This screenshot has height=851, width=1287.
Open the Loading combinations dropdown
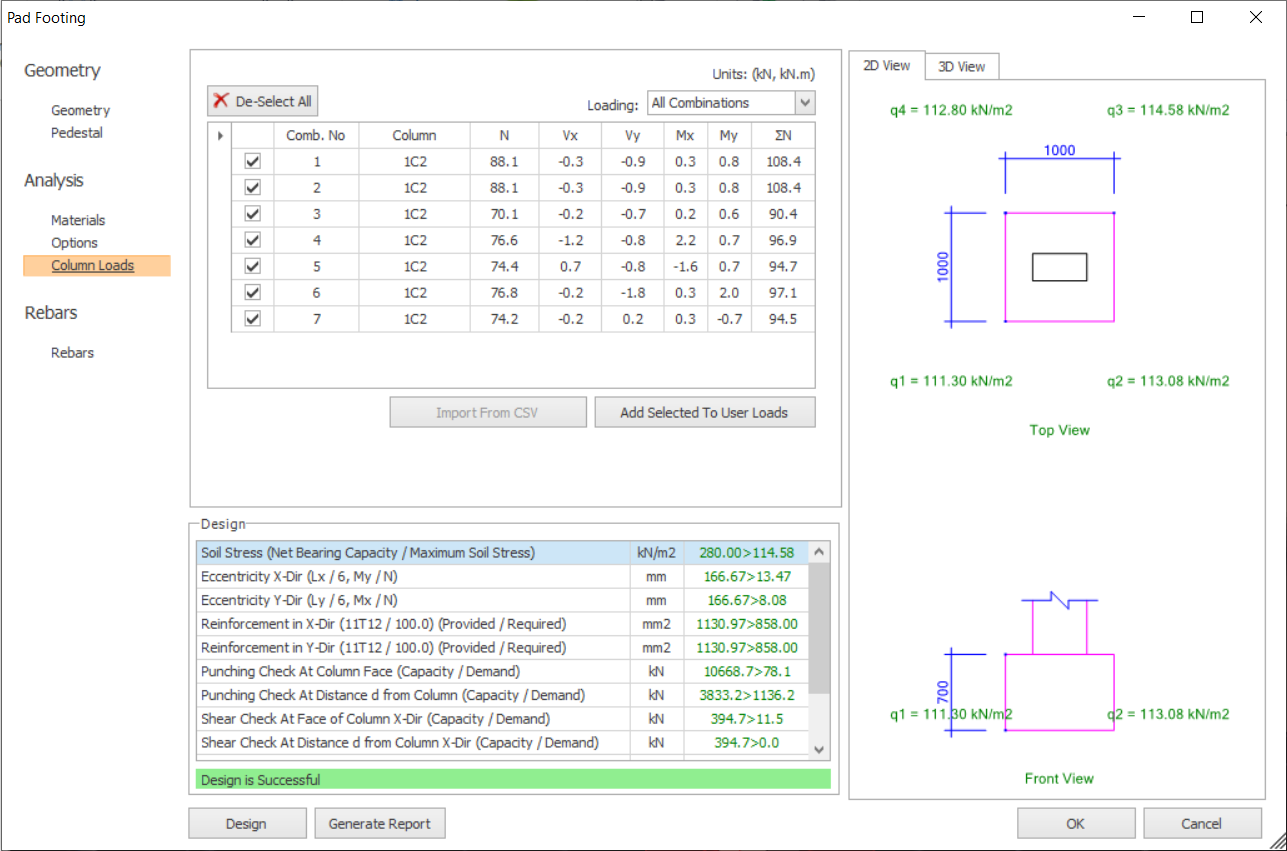point(805,103)
